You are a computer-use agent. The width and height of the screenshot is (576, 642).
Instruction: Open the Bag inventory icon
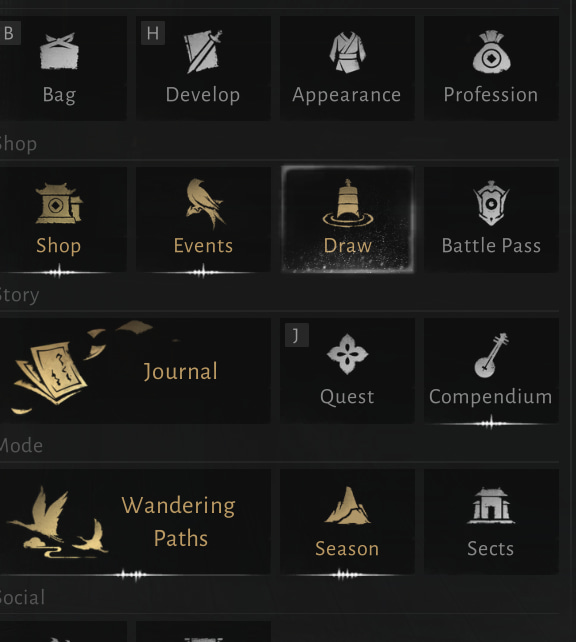point(59,51)
